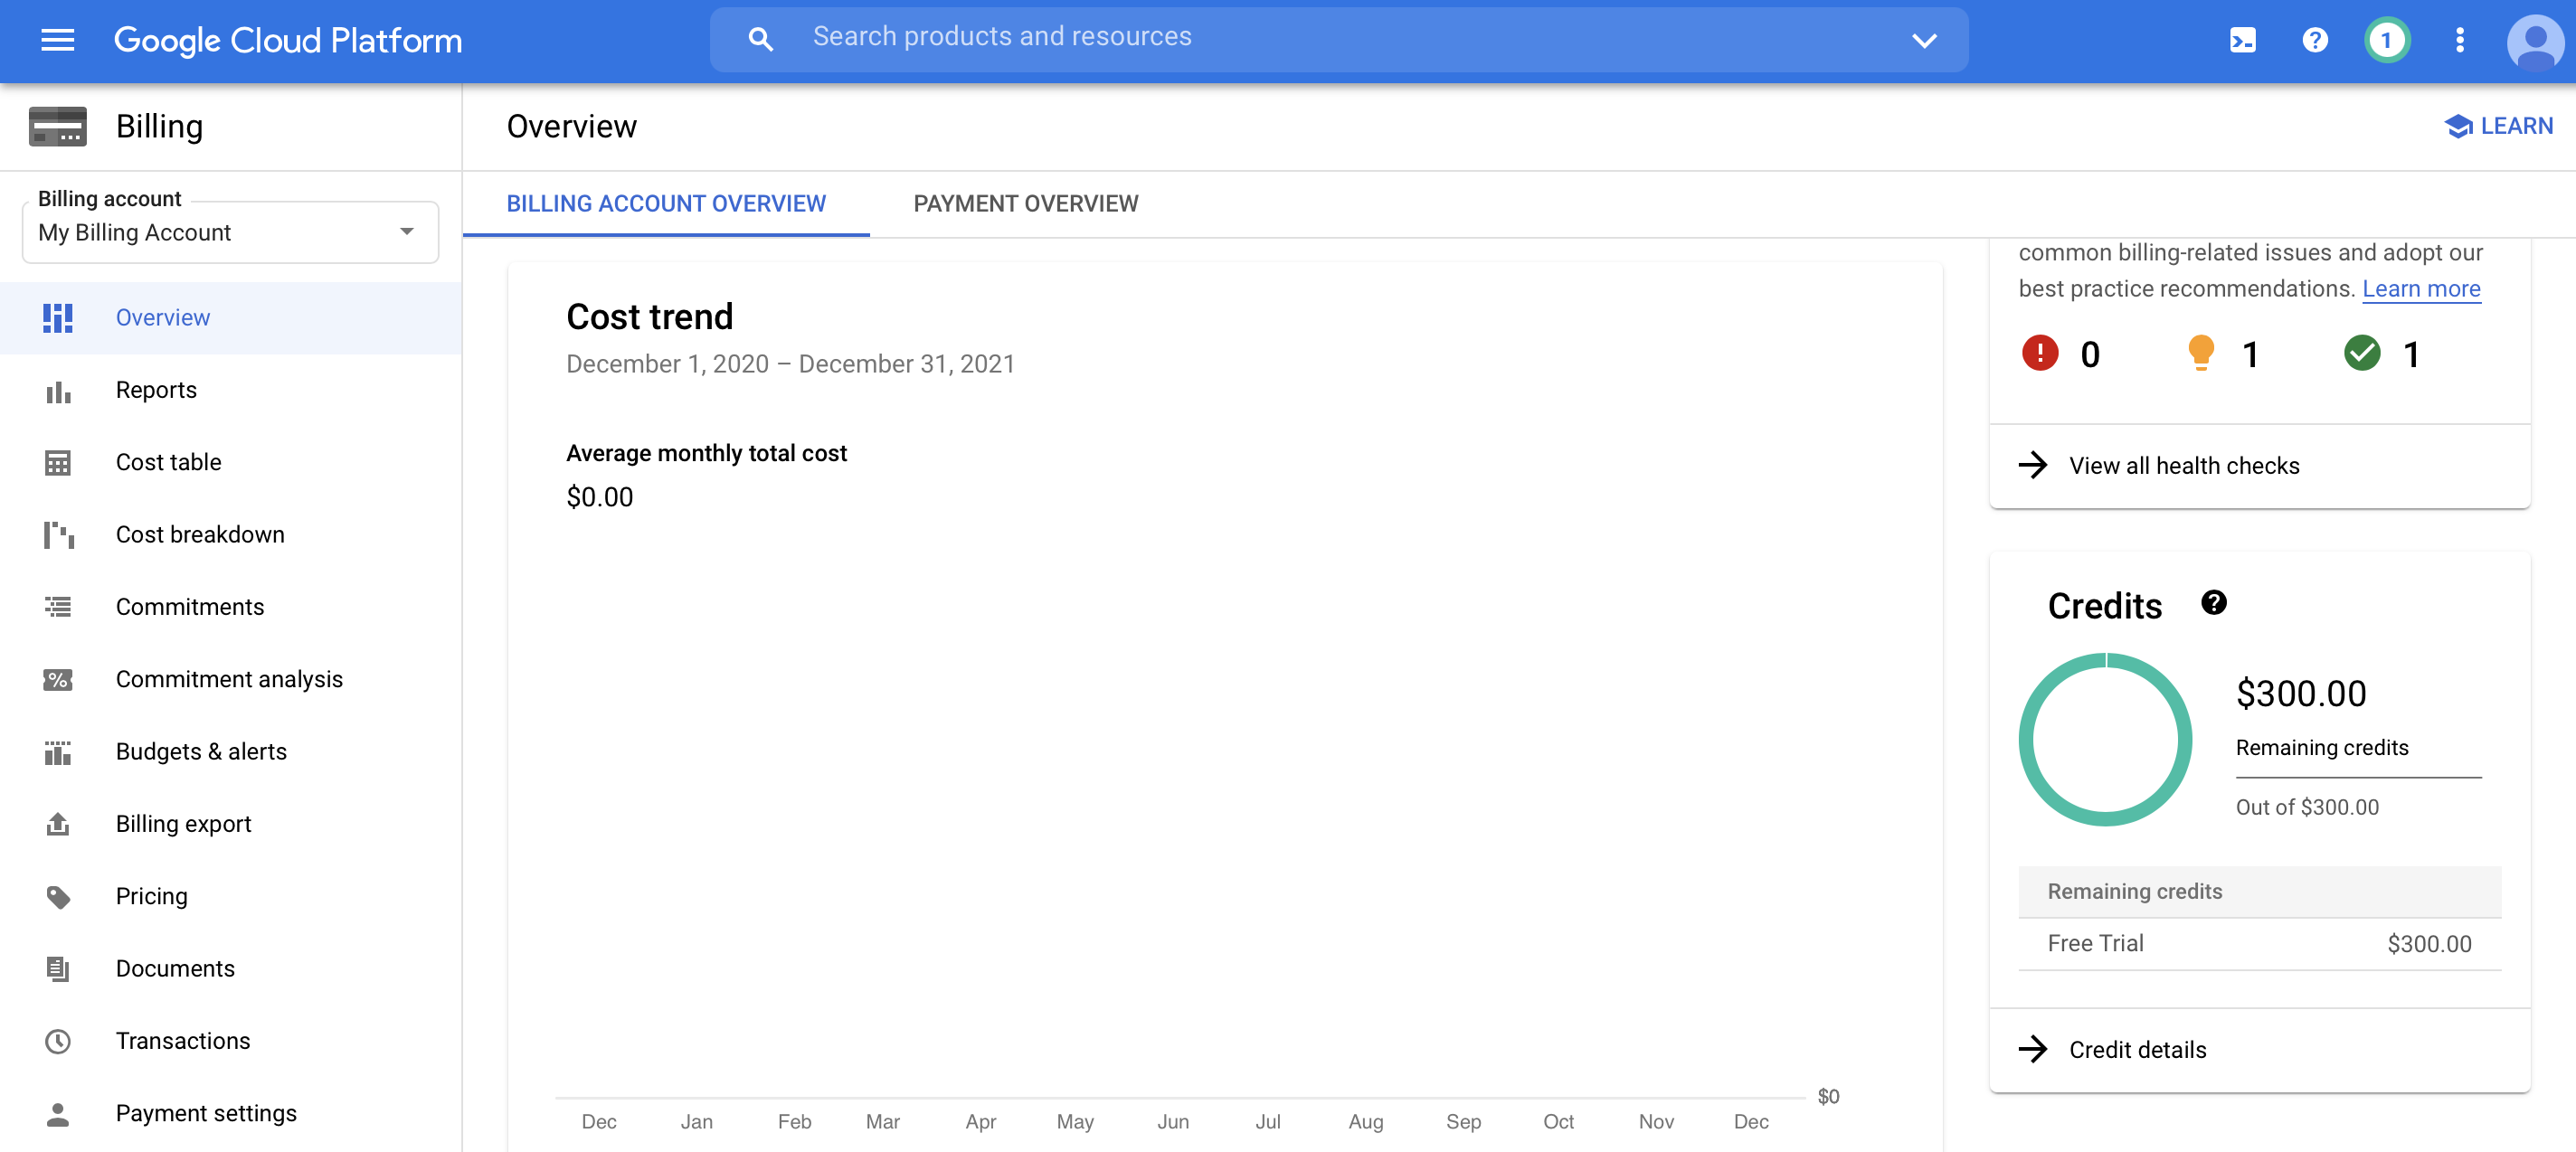2576x1152 pixels.
Task: Click the Commitment analysis percent icon
Action: 57,680
